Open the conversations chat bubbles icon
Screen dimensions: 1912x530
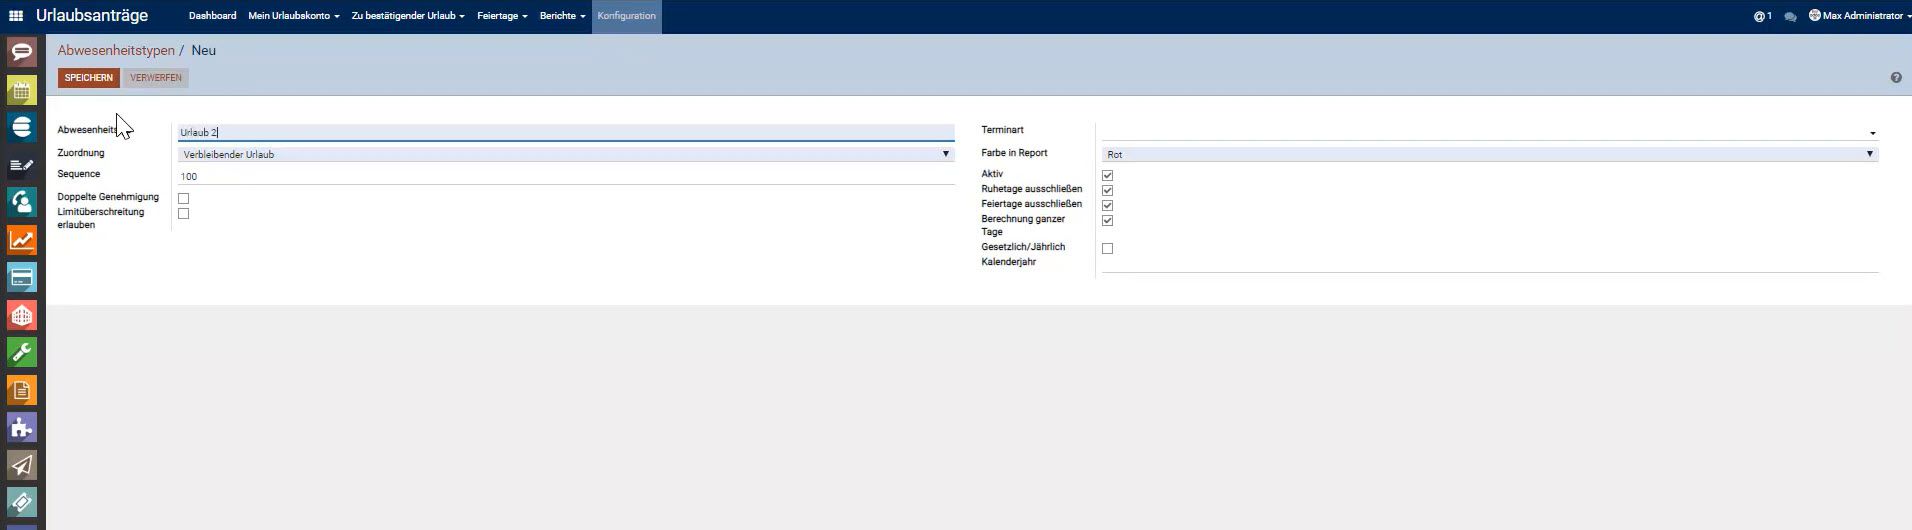click(x=1790, y=17)
